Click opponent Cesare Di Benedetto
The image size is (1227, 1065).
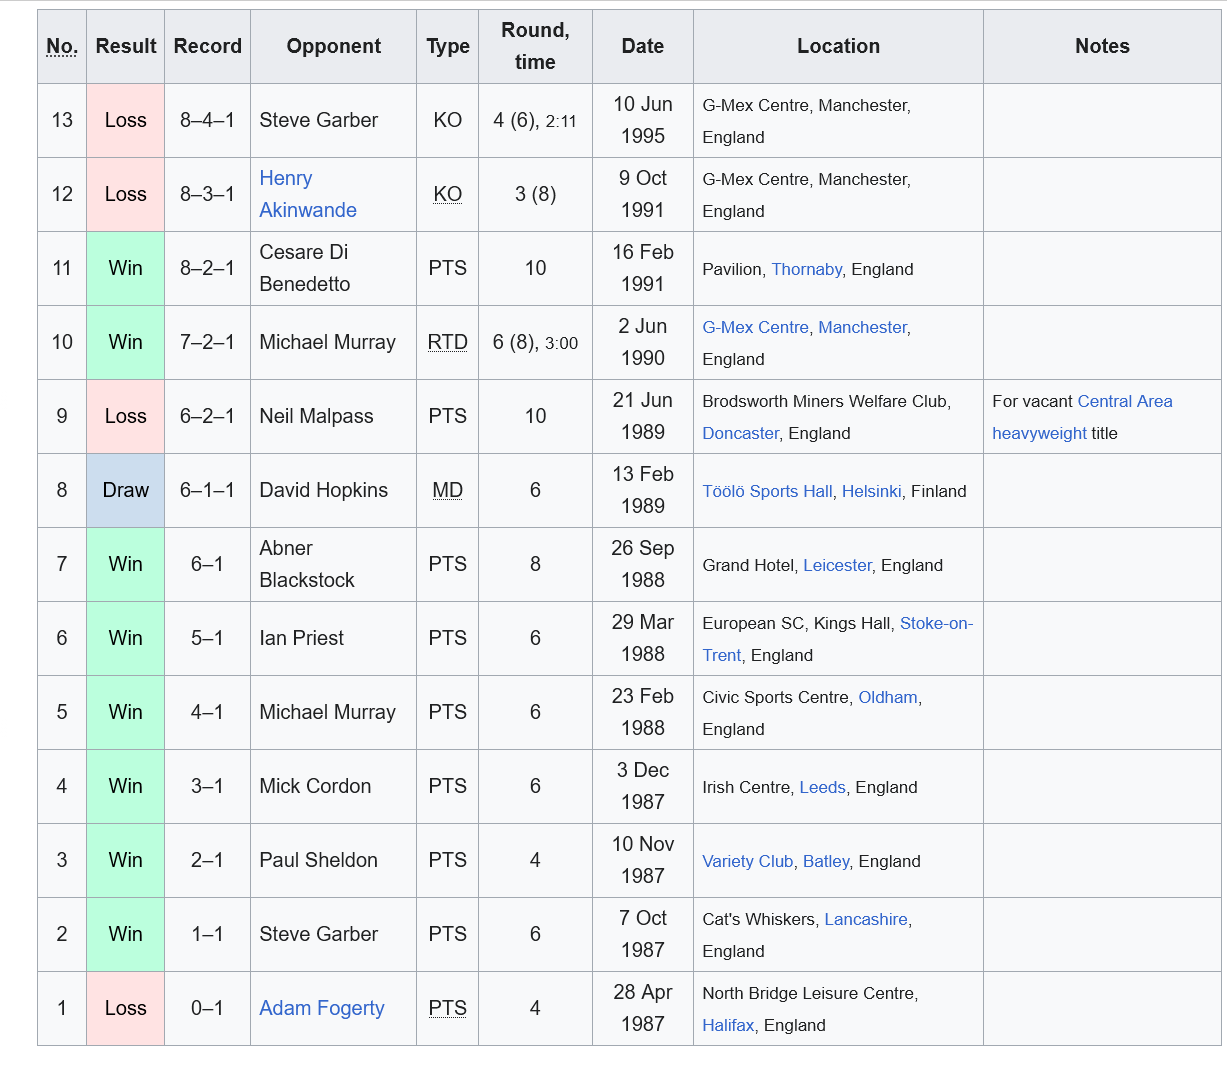[x=305, y=268]
